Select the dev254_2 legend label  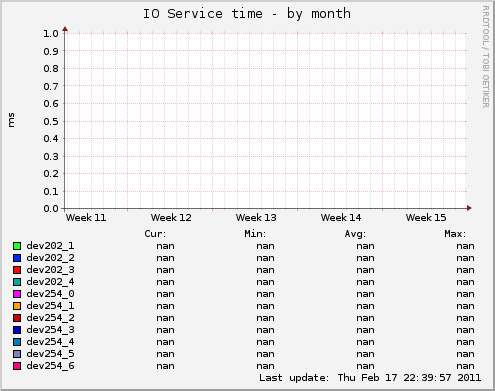(x=50, y=318)
